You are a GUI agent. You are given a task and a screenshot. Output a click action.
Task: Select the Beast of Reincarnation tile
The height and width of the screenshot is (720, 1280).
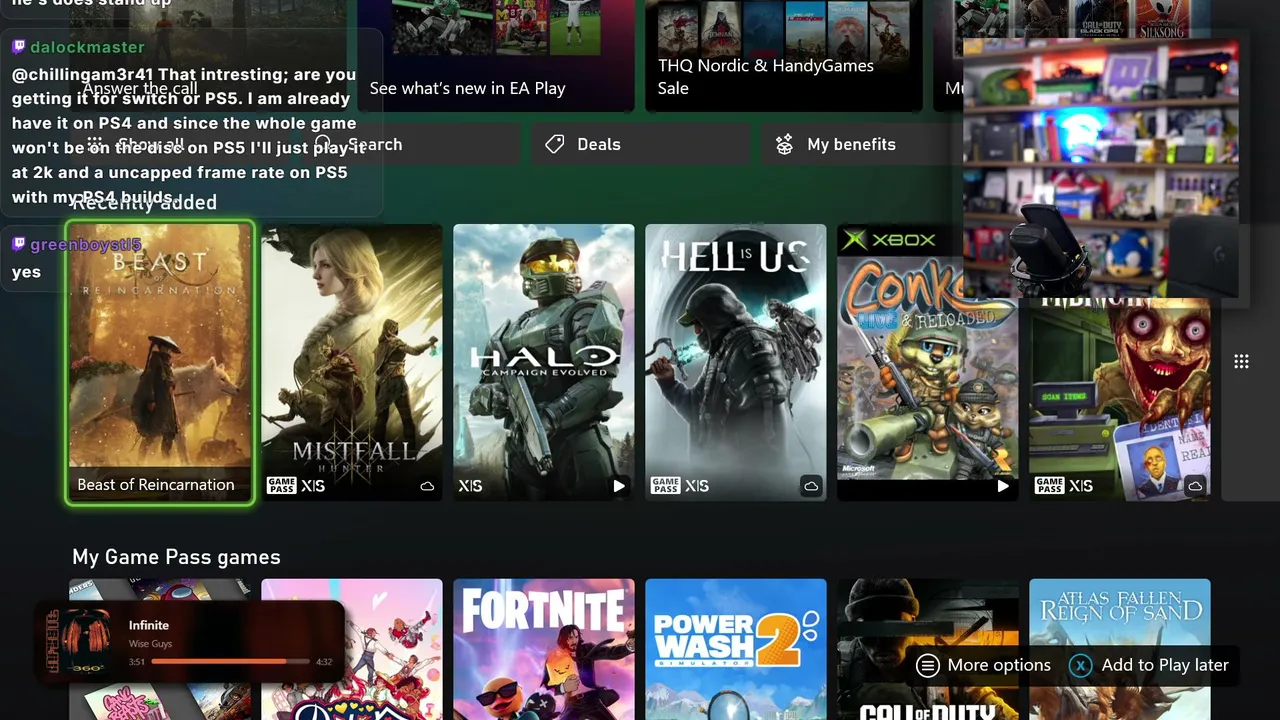[x=160, y=362]
